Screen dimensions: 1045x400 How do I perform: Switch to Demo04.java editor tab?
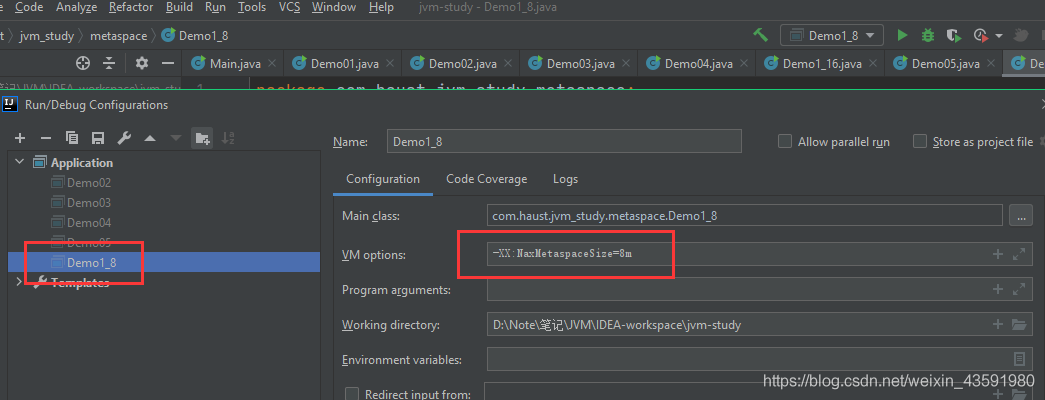pyautogui.click(x=698, y=64)
